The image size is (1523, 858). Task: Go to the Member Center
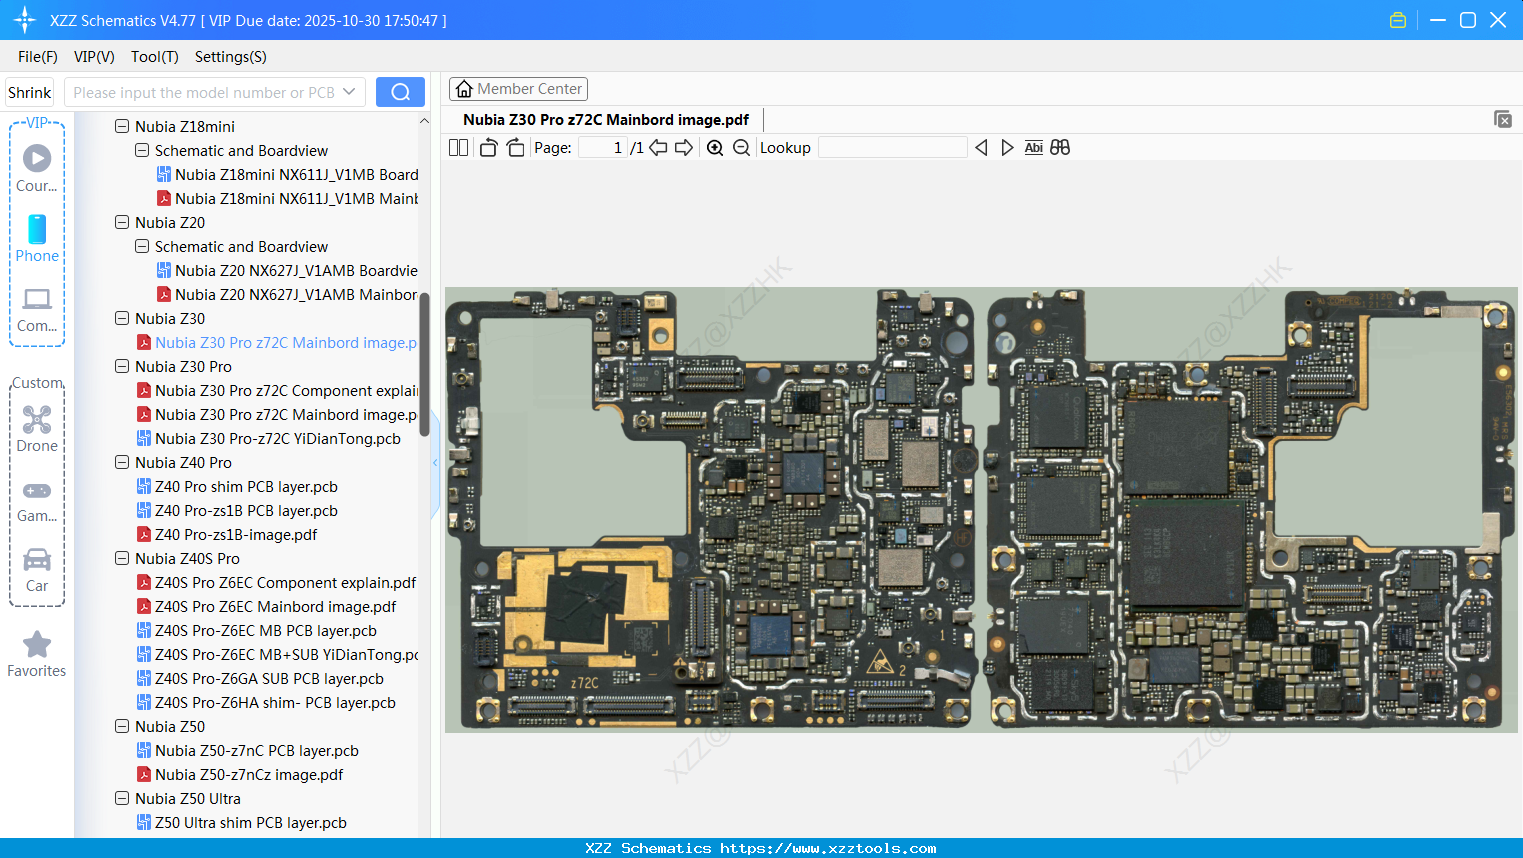click(x=518, y=88)
